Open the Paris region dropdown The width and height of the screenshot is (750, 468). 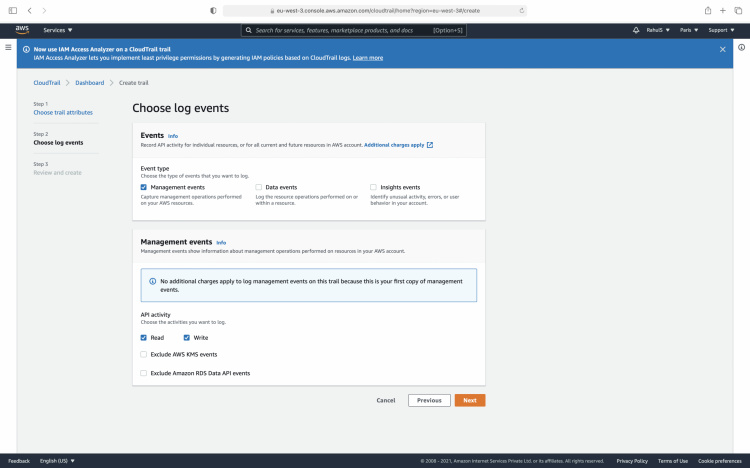coord(689,30)
